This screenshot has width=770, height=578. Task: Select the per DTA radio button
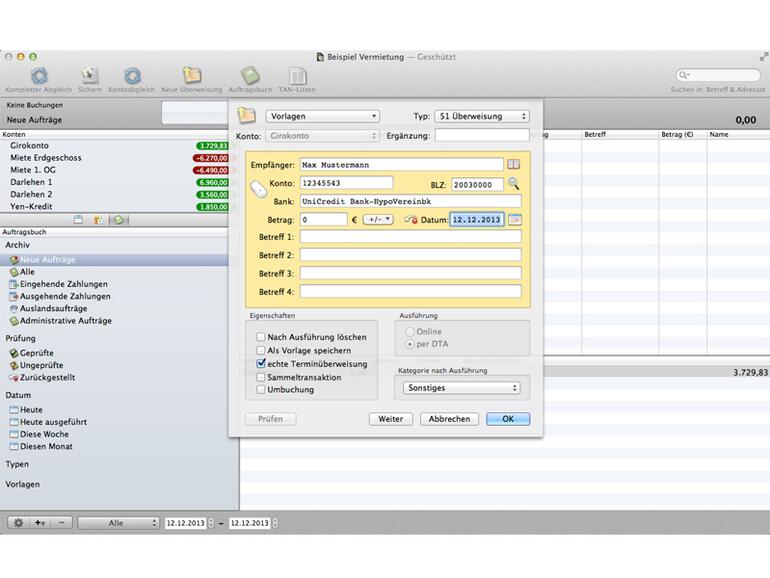click(x=409, y=344)
